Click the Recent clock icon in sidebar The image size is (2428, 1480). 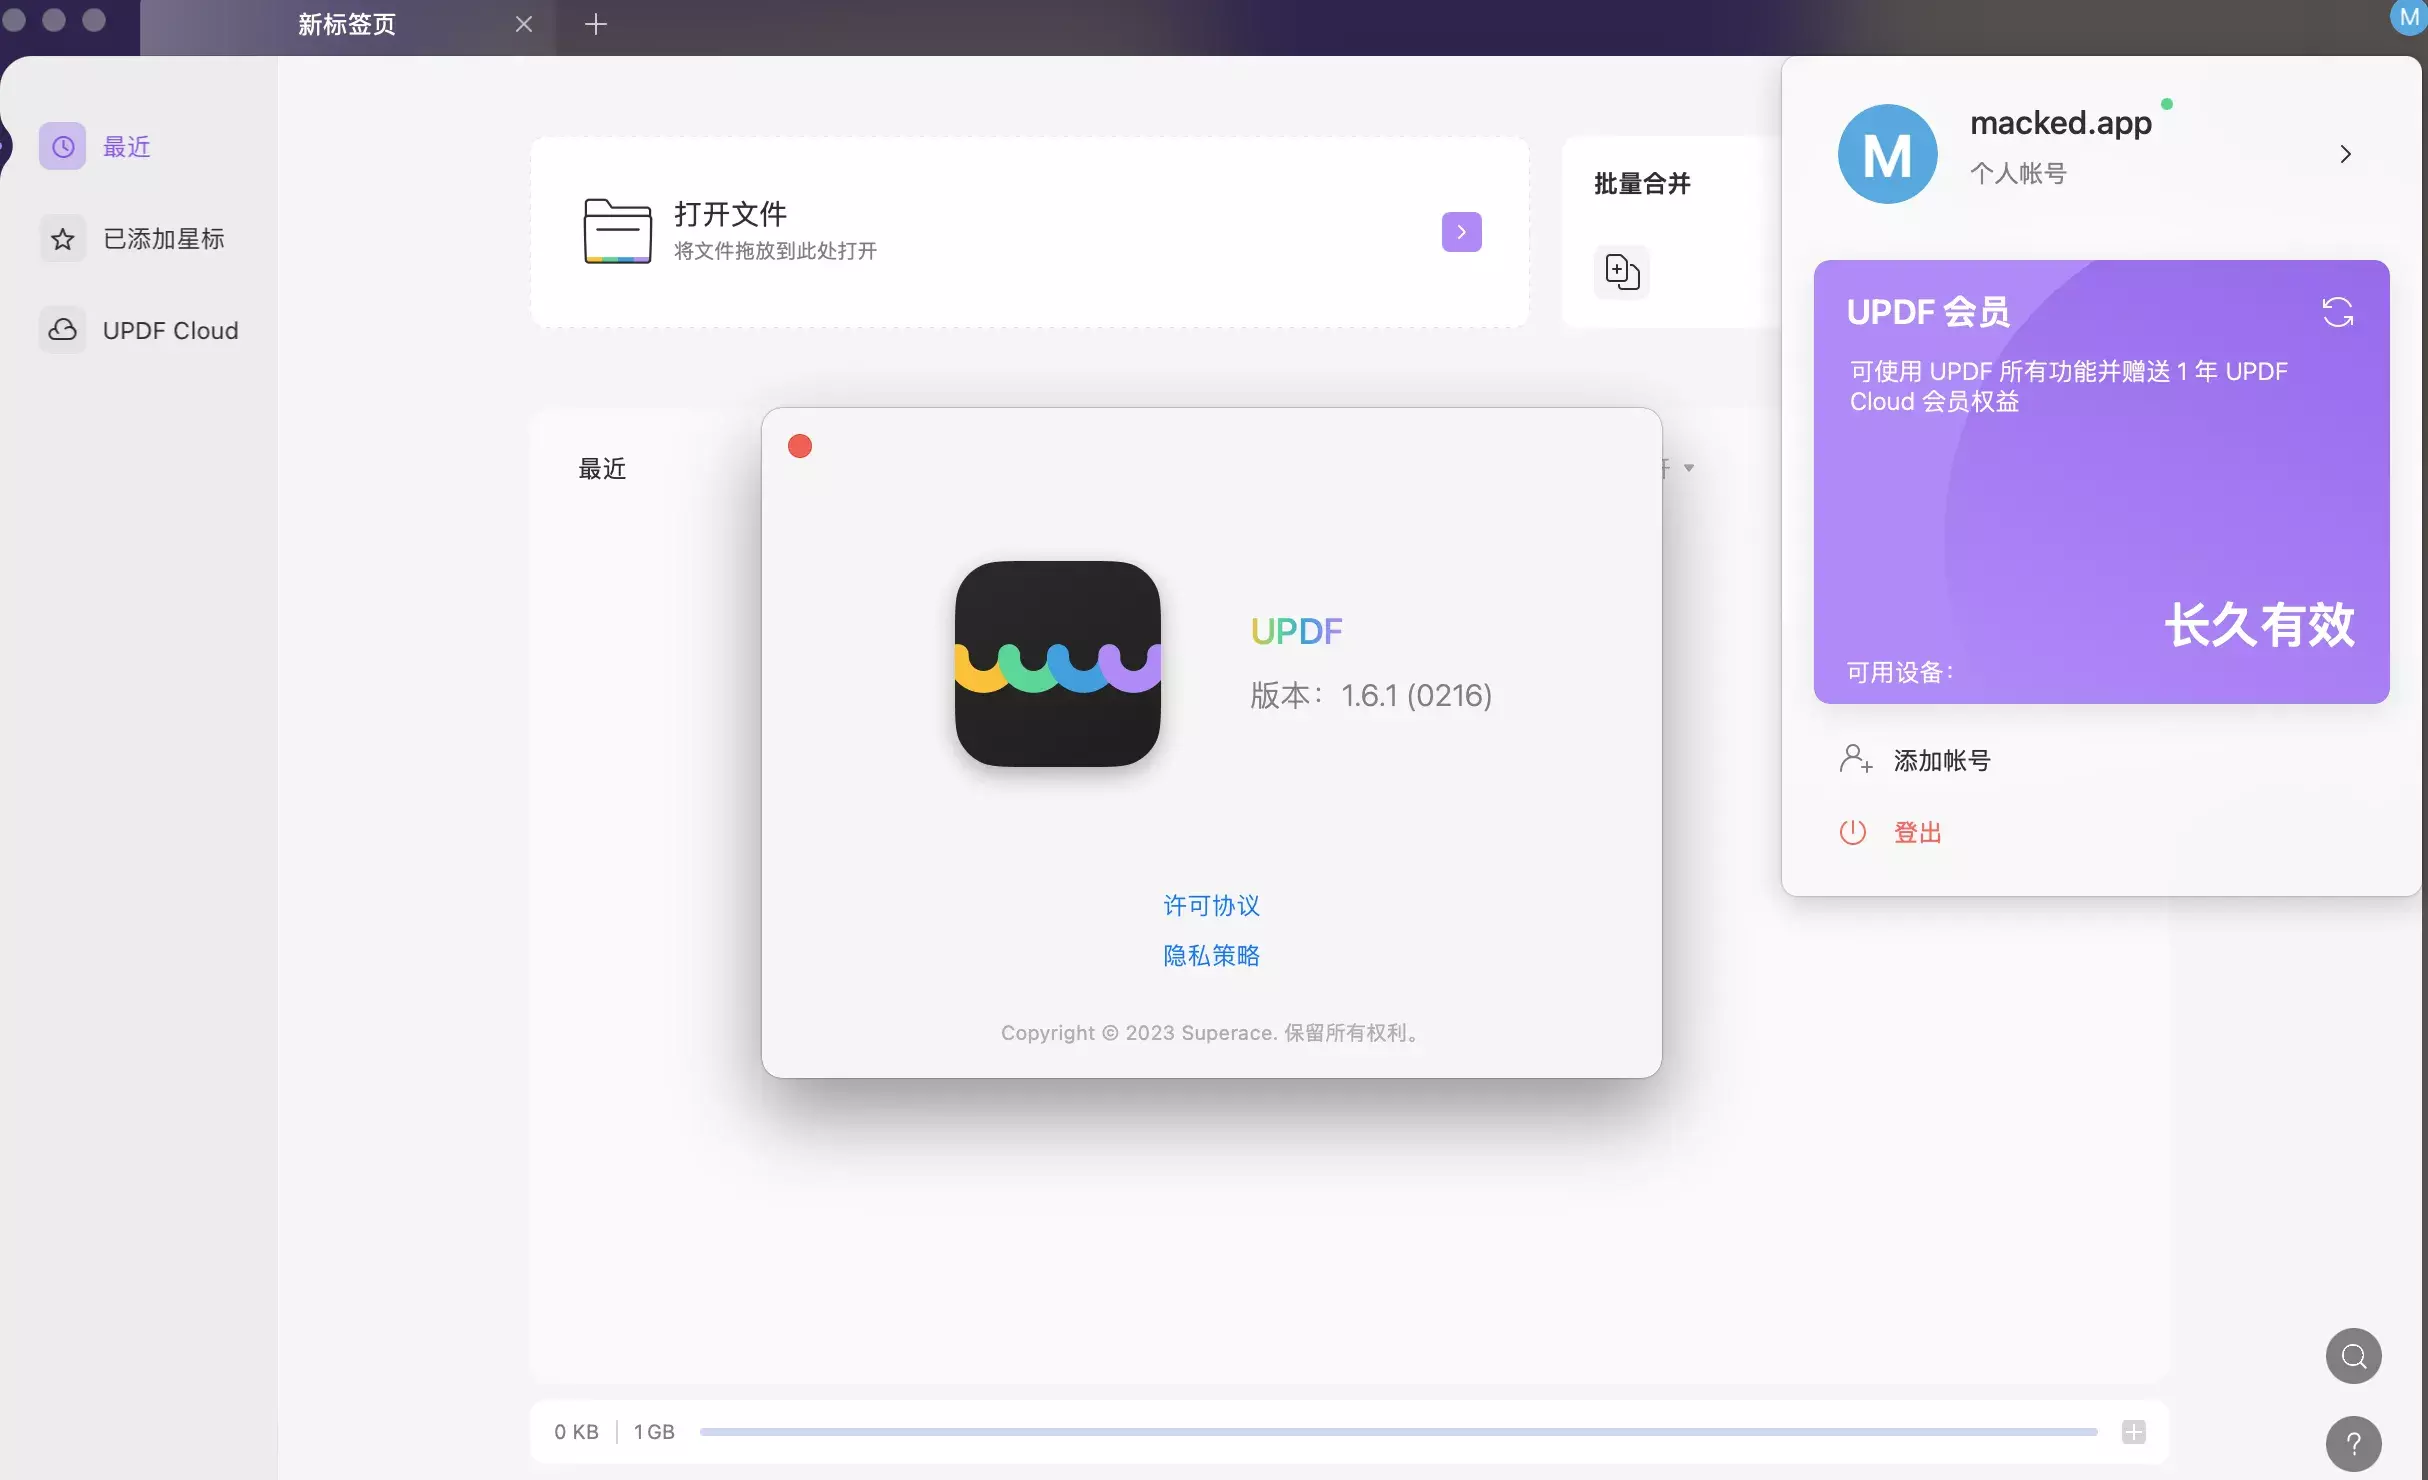coord(62,147)
